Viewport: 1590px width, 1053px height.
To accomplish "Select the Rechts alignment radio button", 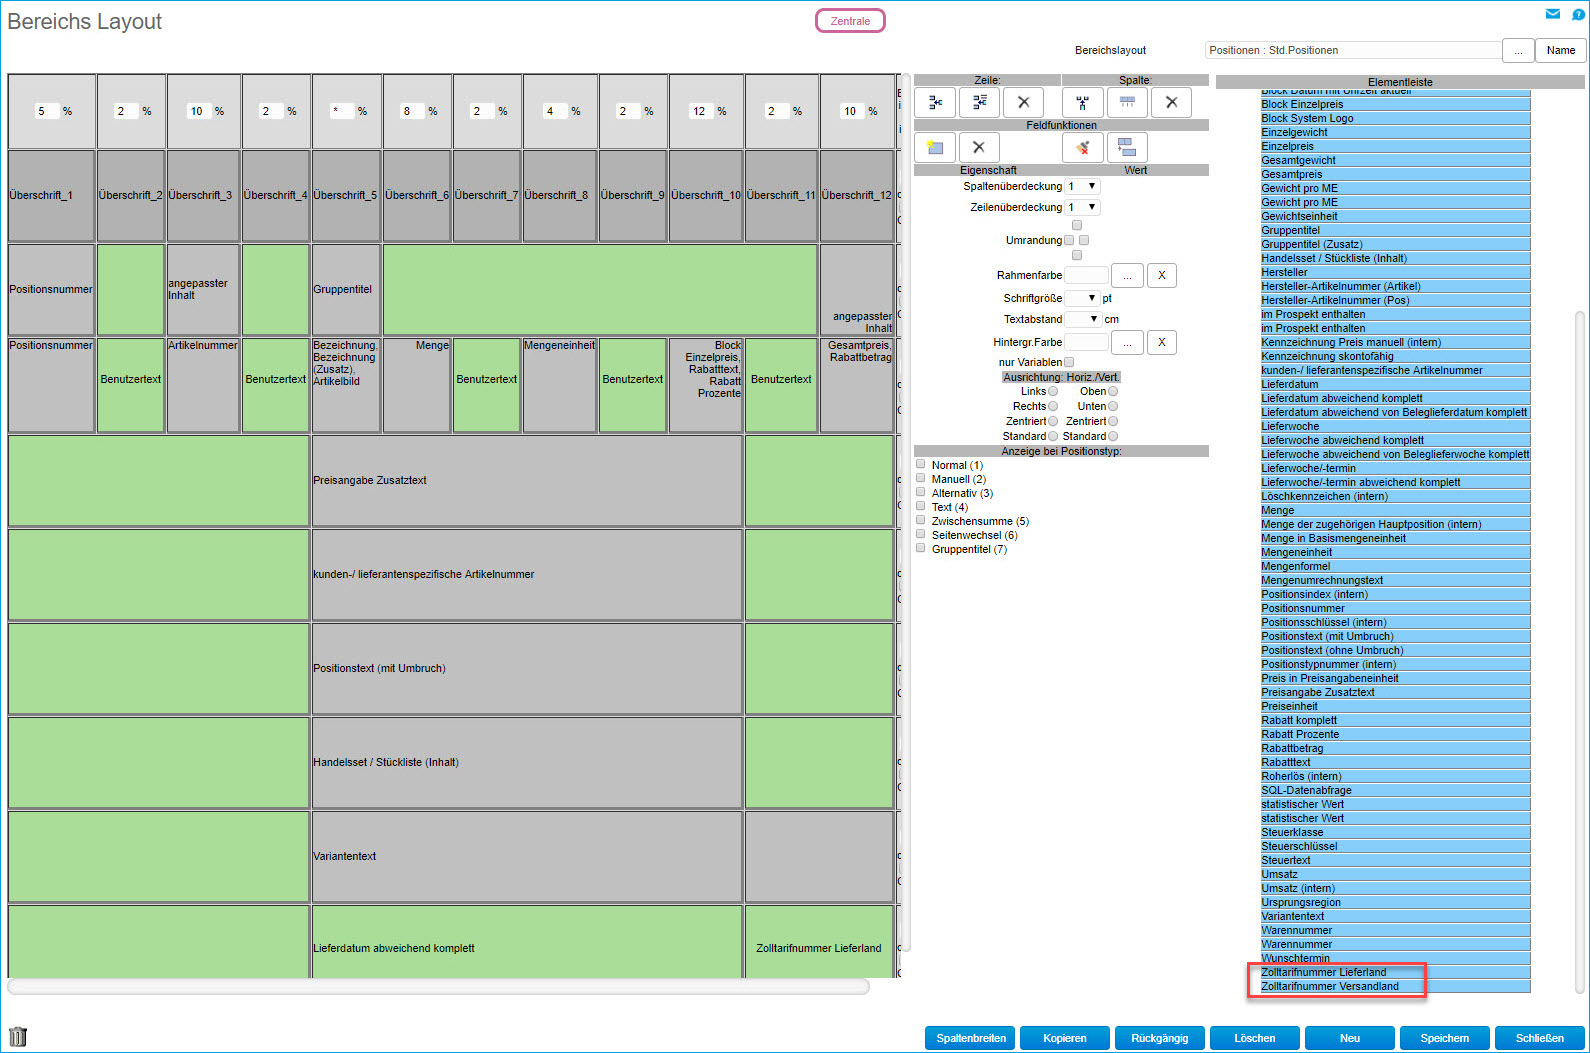I will click(x=1053, y=406).
